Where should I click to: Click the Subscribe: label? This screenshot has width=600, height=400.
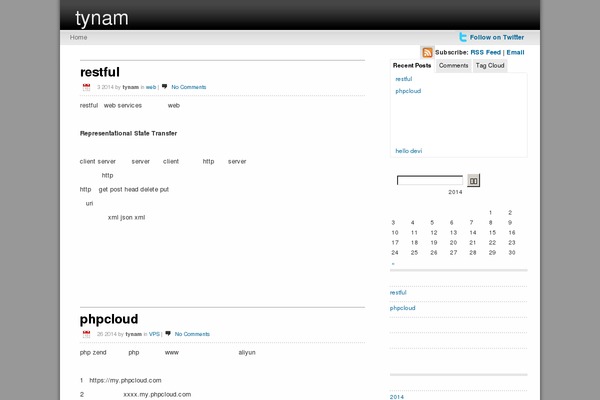coord(452,52)
